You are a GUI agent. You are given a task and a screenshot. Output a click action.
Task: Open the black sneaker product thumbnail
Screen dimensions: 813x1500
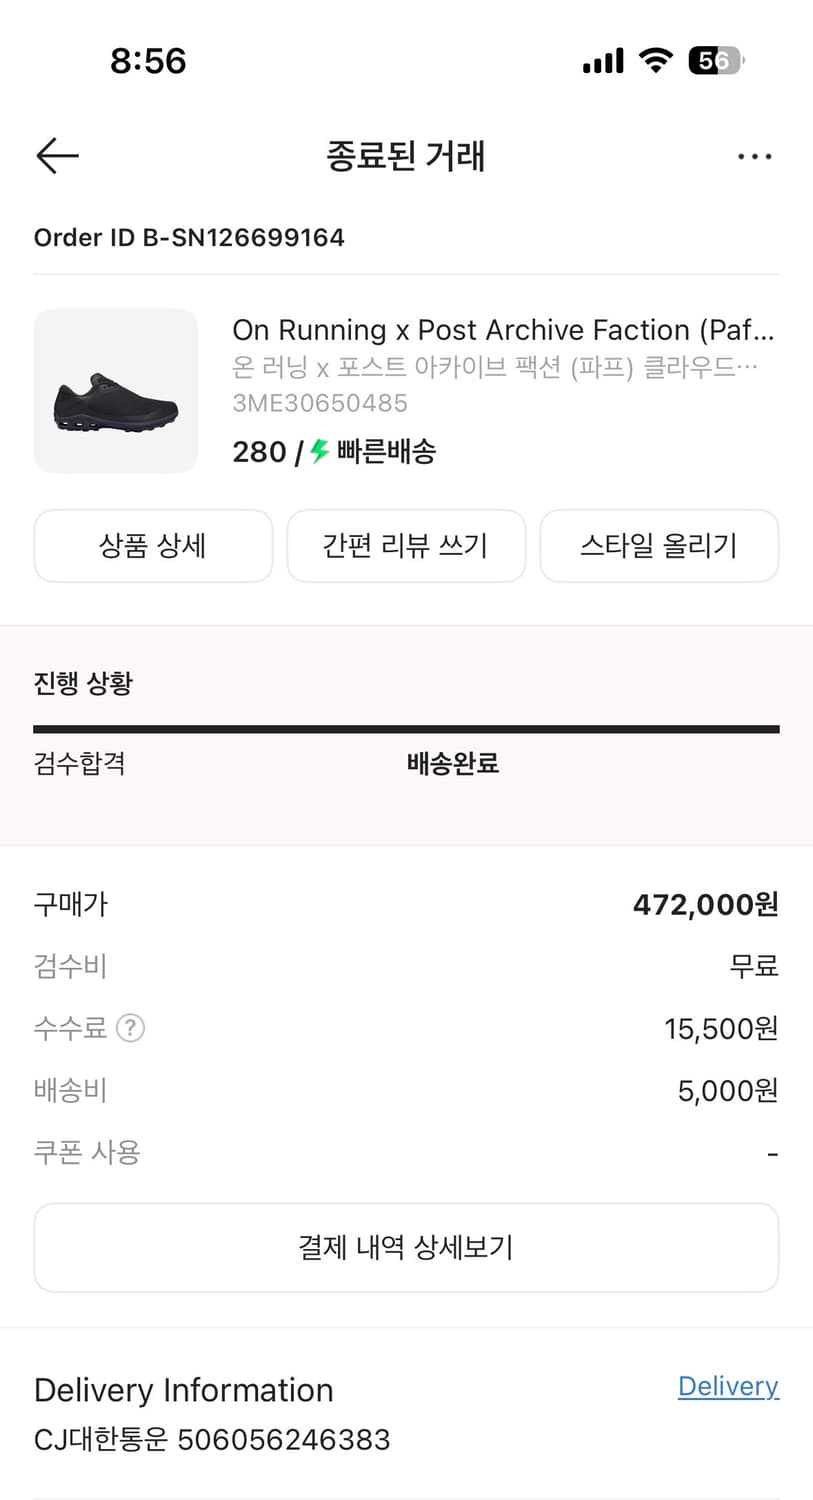pyautogui.click(x=116, y=391)
